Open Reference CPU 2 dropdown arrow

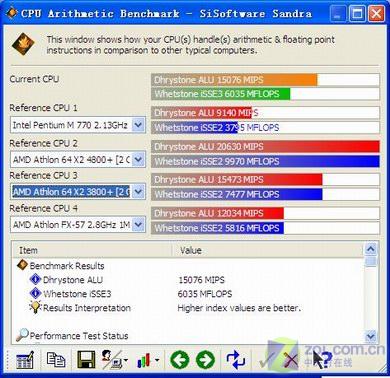[138, 159]
